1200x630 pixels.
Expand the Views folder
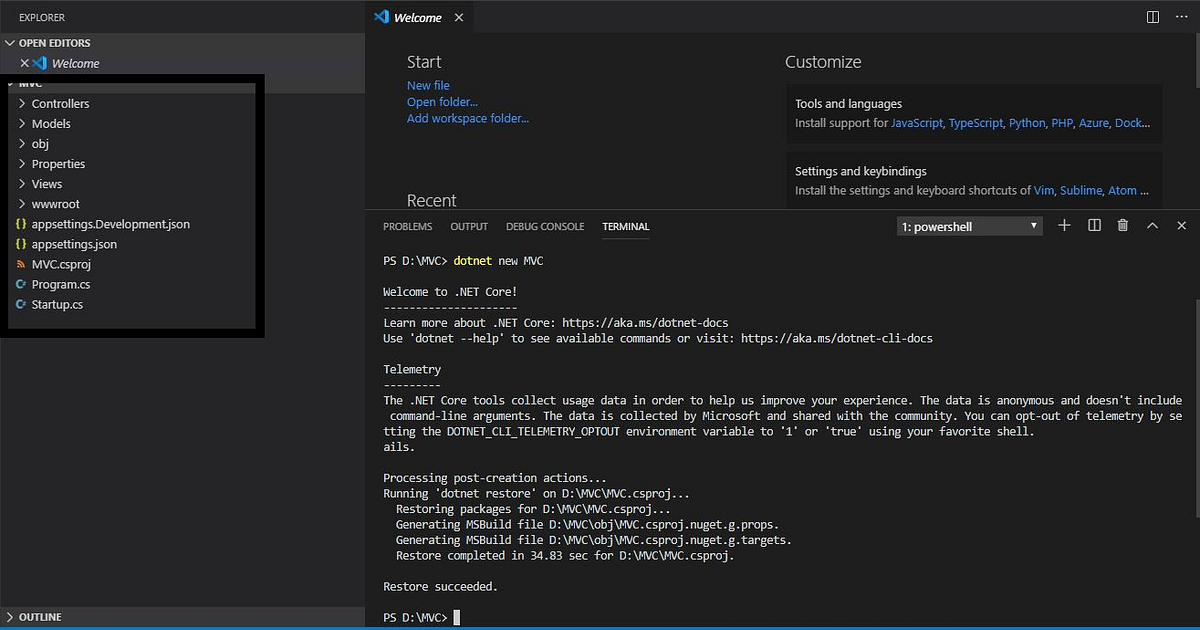point(47,184)
